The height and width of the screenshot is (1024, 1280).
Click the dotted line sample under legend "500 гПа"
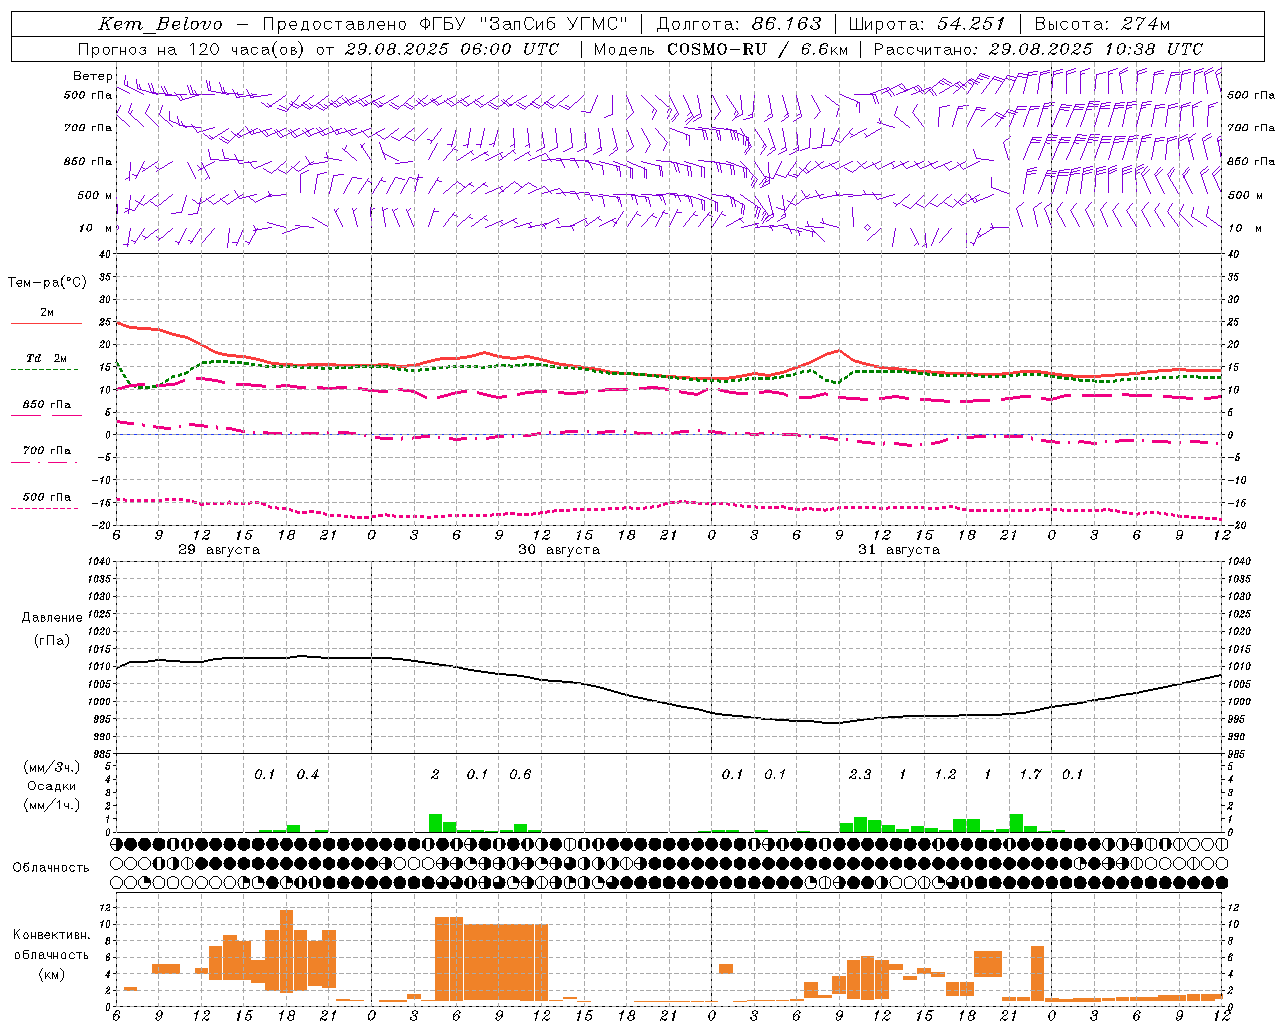coord(45,509)
